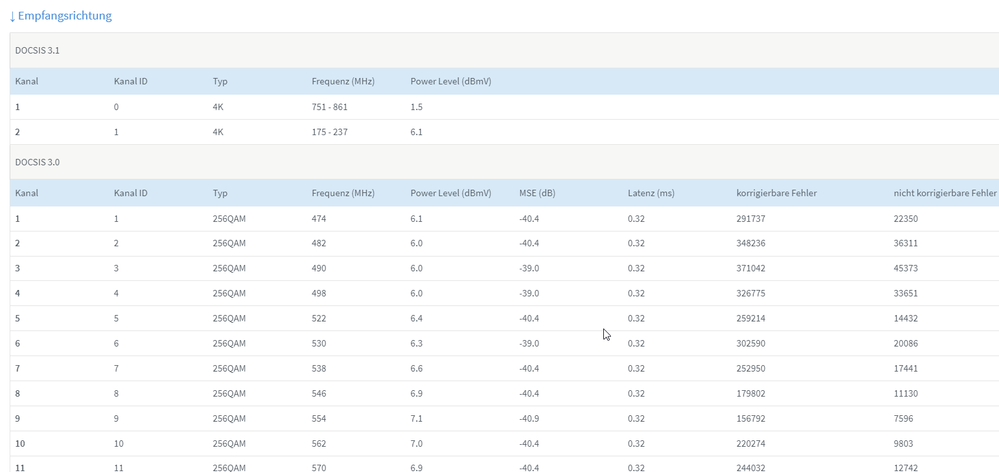Select the 4K type in the 751 - 861 row

(x=218, y=107)
